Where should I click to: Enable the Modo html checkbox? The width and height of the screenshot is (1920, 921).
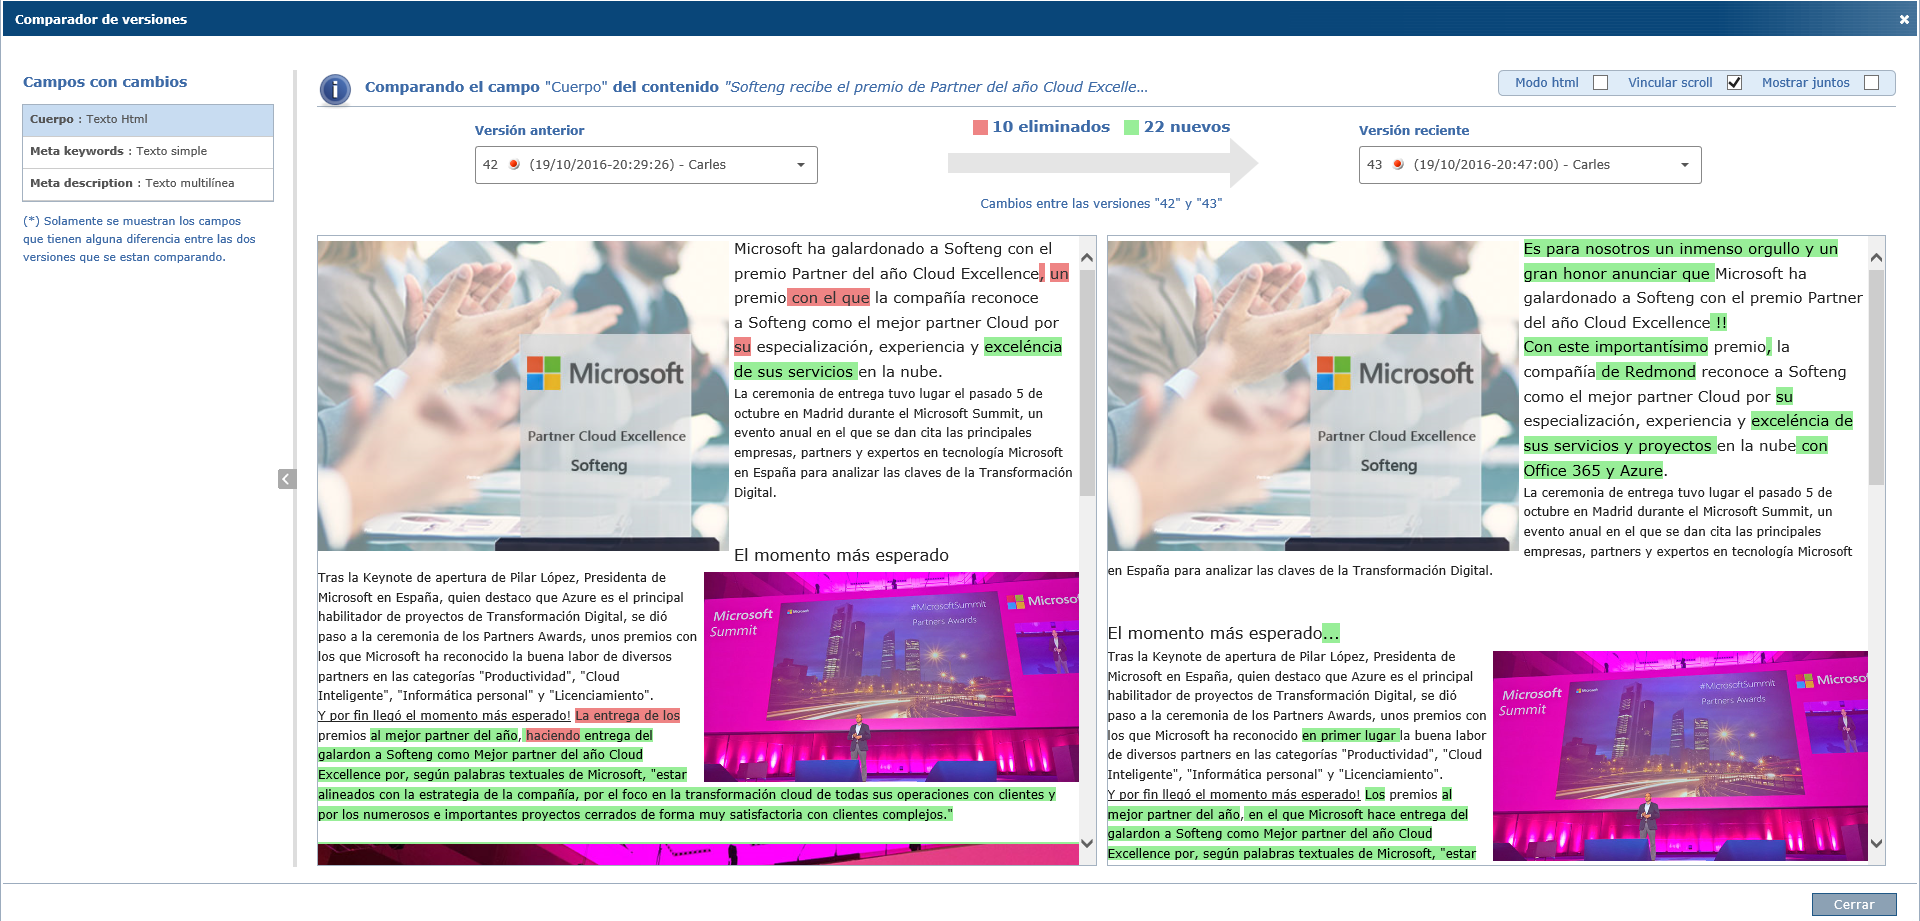click(x=1600, y=83)
